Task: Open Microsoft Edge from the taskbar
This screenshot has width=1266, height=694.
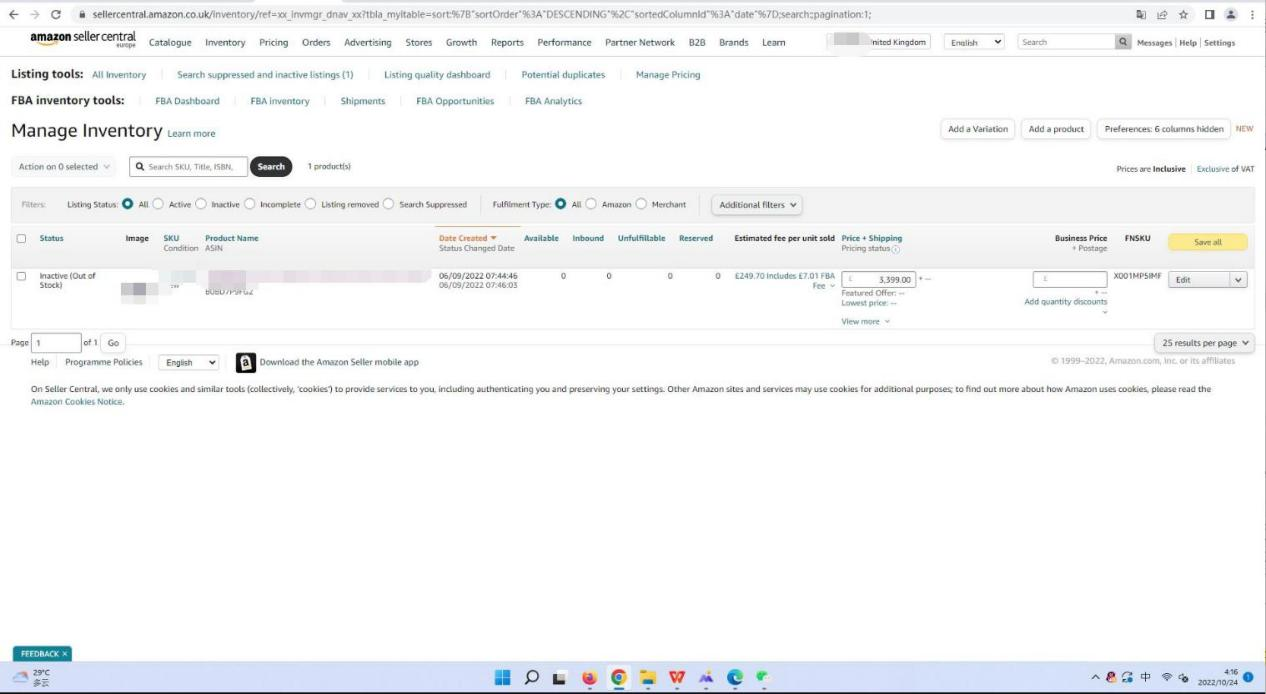Action: pos(735,677)
